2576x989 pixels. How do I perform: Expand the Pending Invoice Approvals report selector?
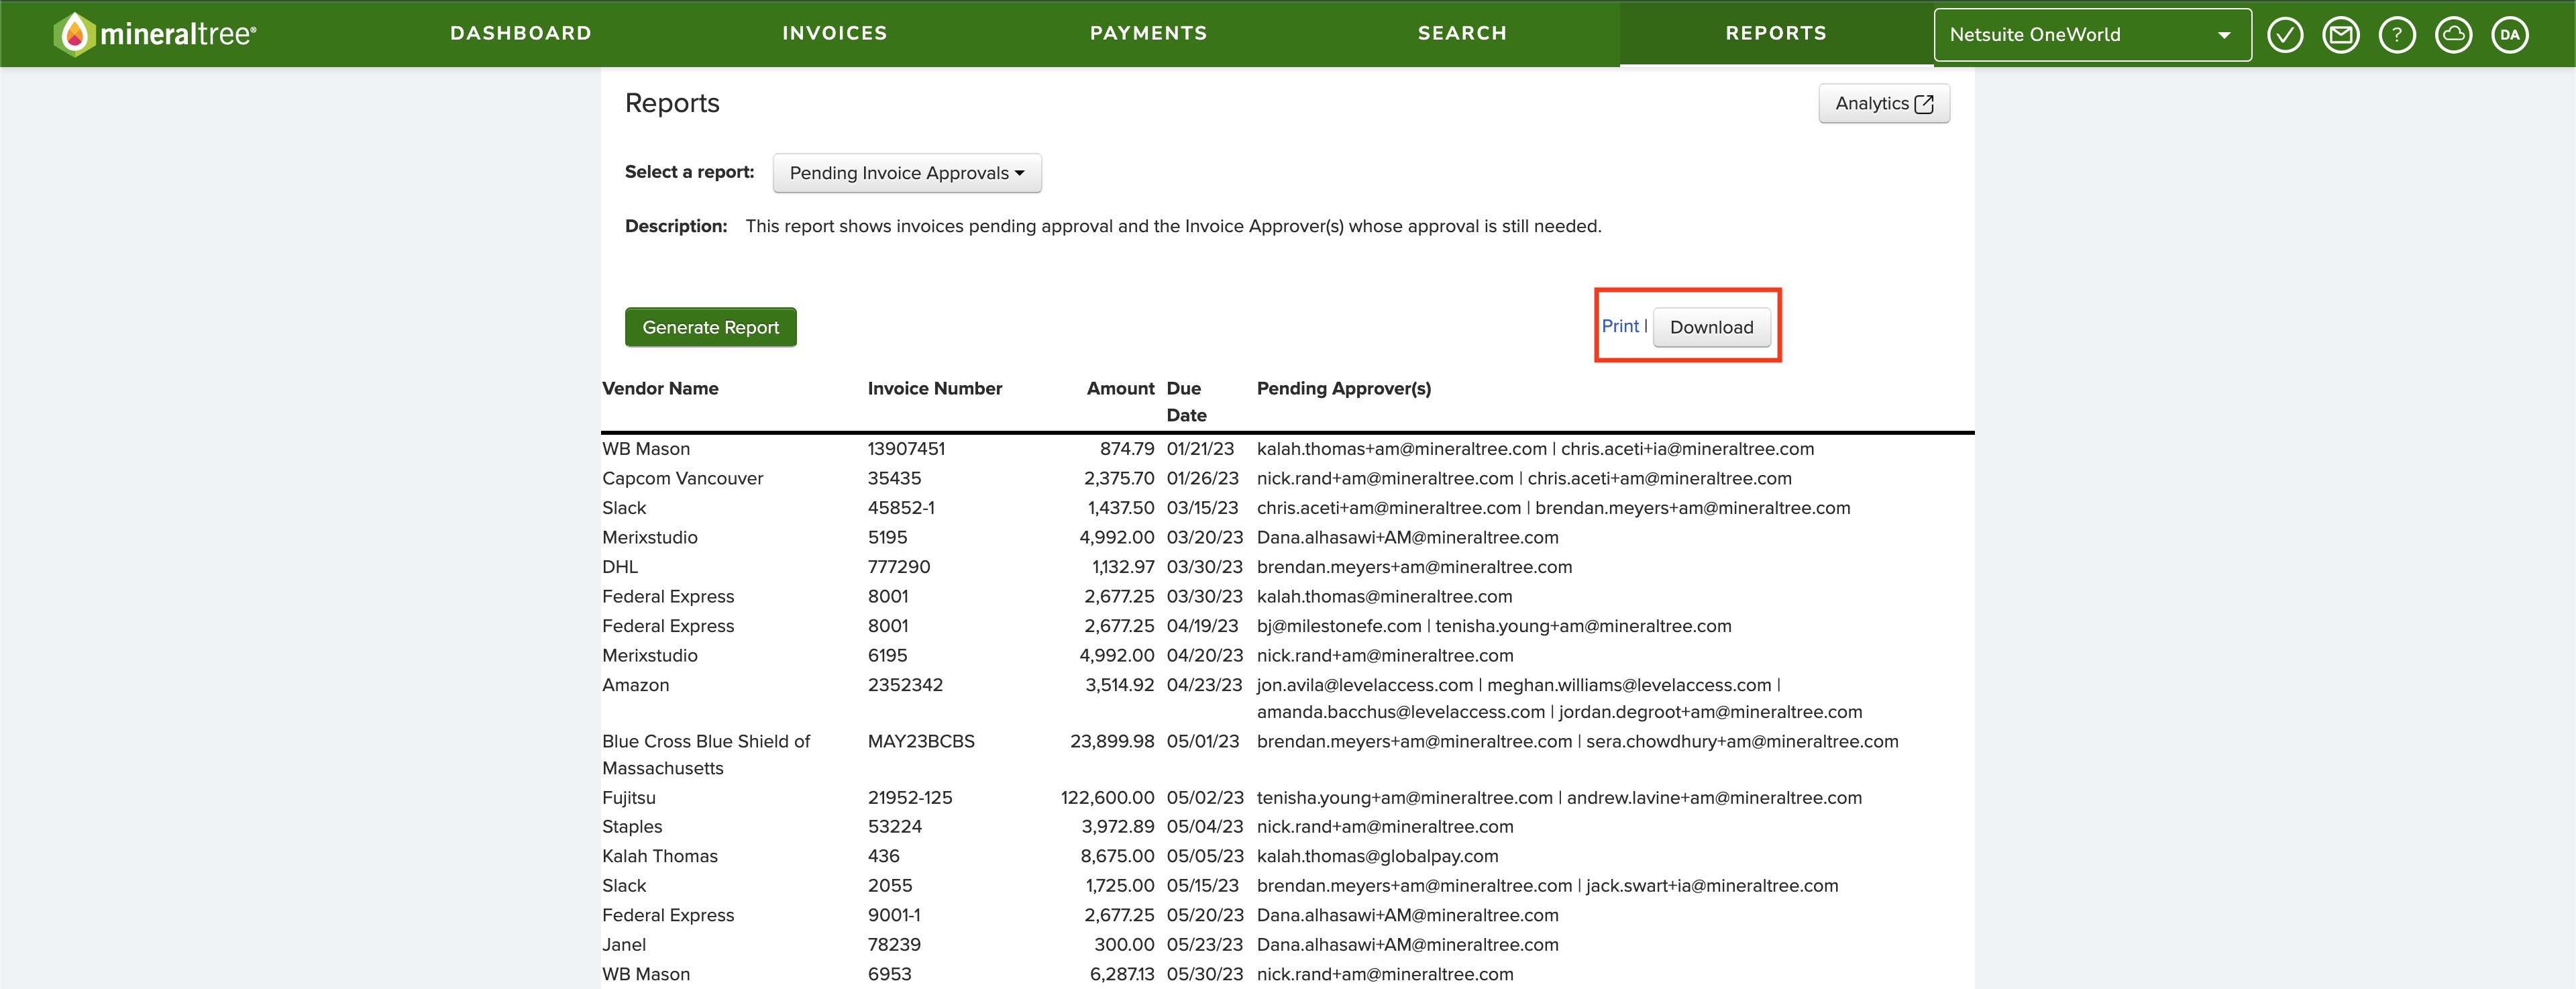(x=907, y=173)
